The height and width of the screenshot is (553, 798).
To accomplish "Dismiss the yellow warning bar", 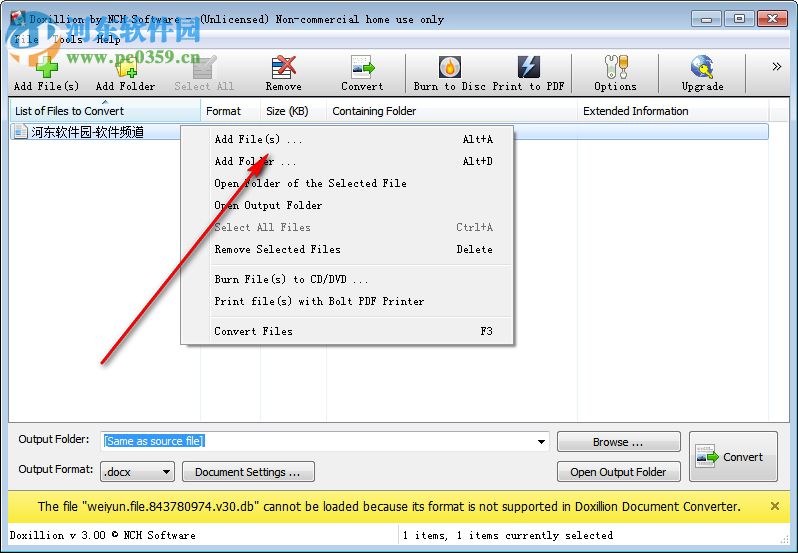I will point(775,506).
